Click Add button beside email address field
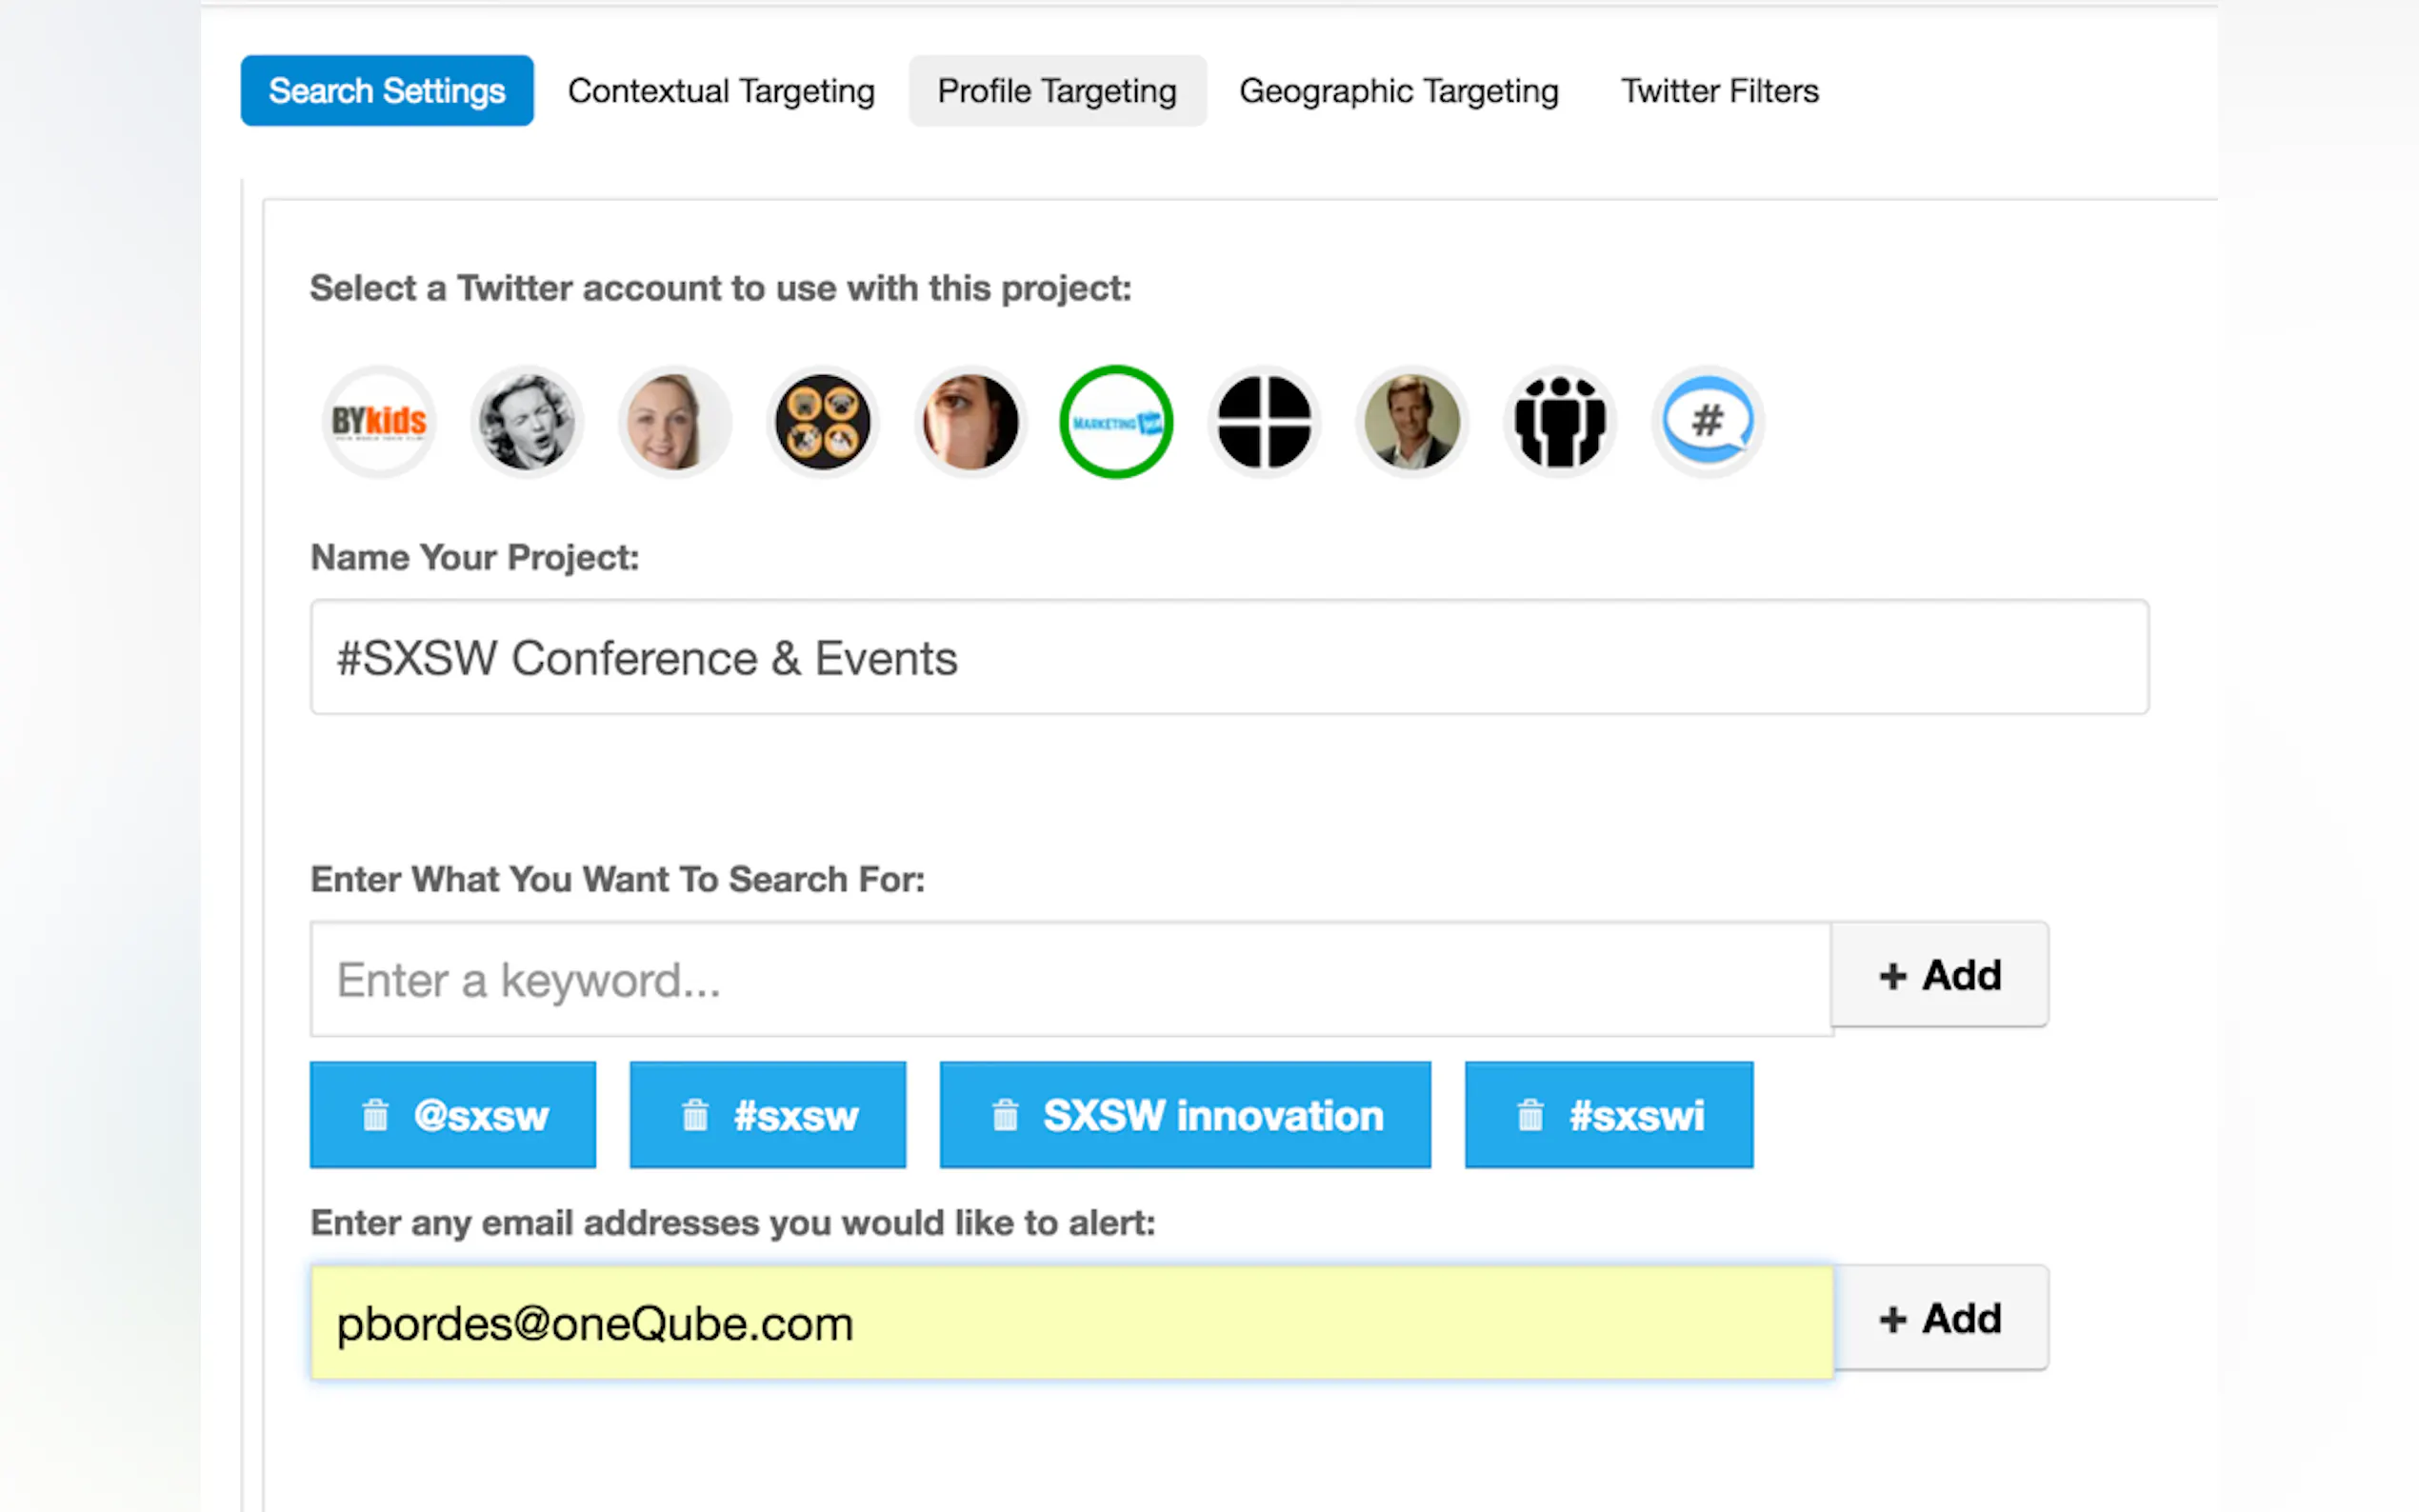The width and height of the screenshot is (2419, 1512). coord(1939,1319)
